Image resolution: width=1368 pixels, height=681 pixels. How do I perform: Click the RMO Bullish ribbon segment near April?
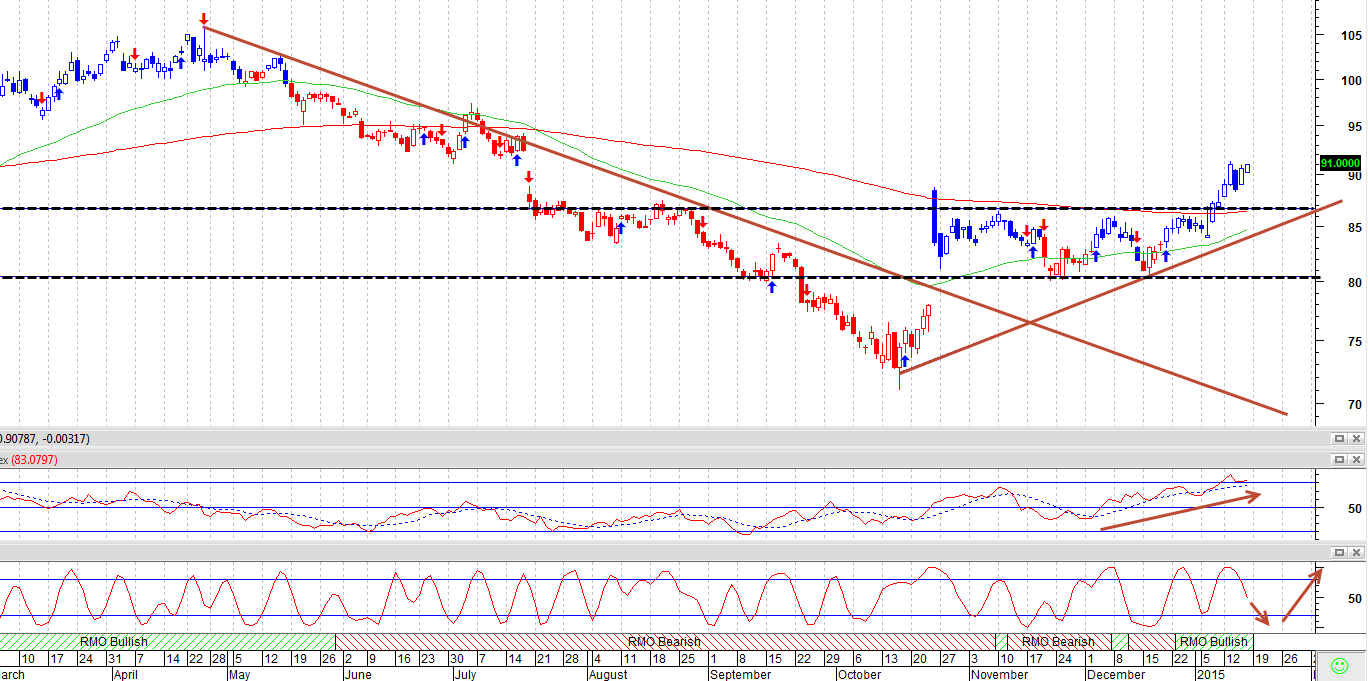tap(114, 641)
